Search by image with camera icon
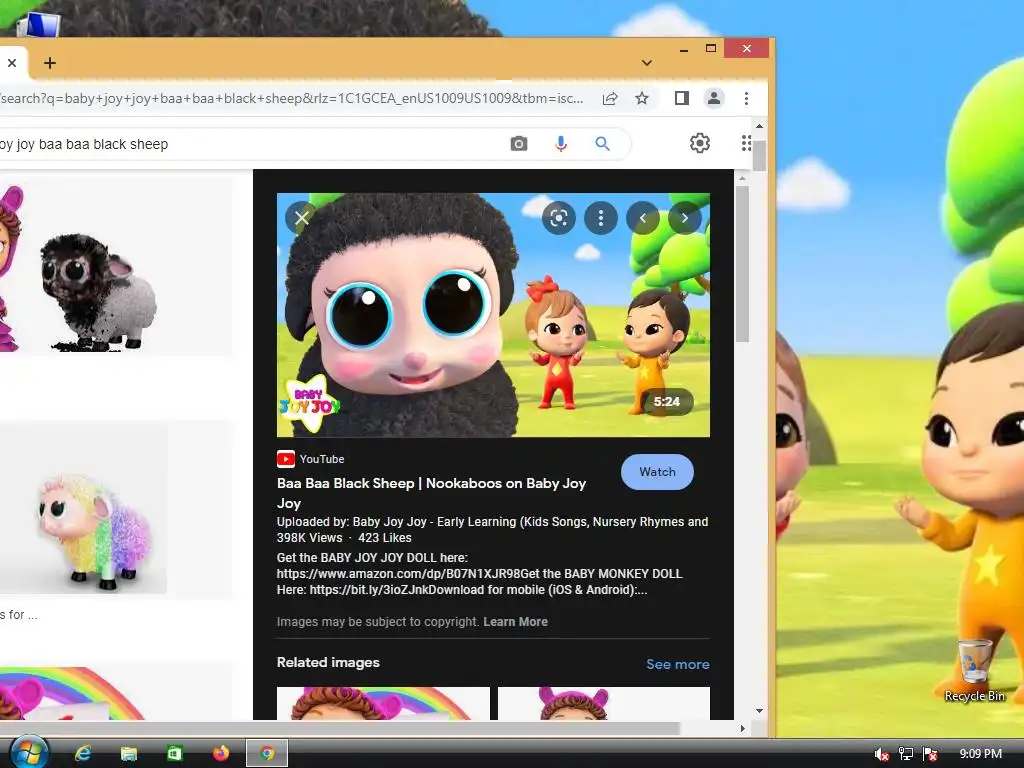The width and height of the screenshot is (1024, 768). click(519, 144)
